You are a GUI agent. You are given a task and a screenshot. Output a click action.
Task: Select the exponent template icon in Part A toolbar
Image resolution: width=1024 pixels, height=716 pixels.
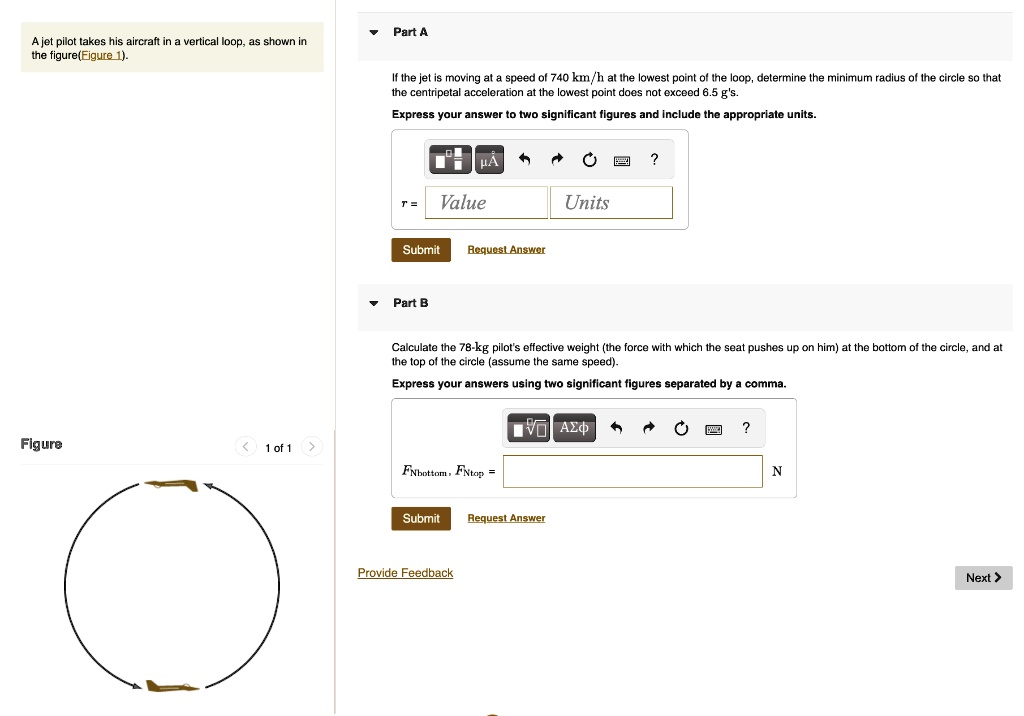[449, 159]
